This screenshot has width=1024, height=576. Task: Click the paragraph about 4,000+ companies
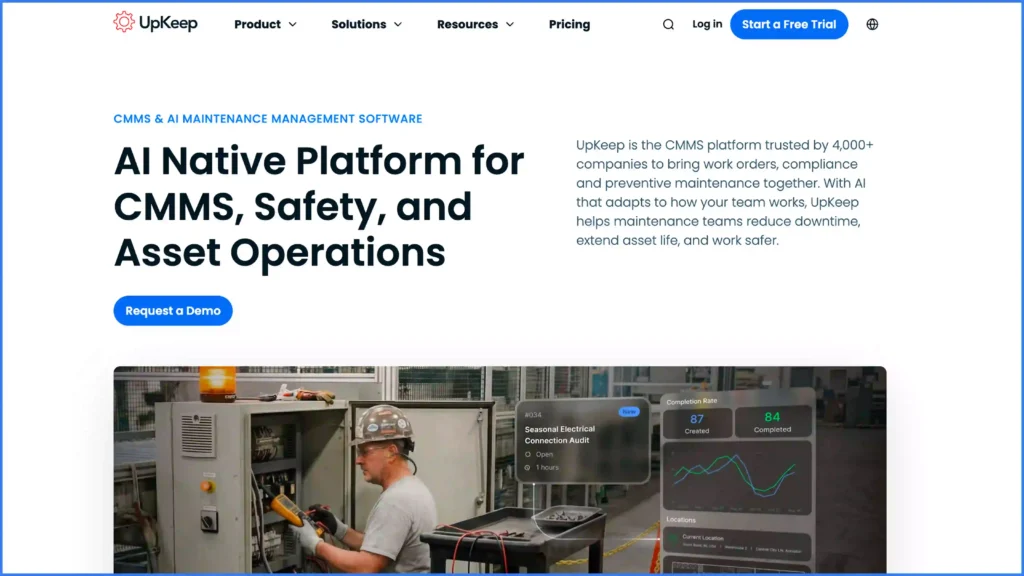click(724, 193)
